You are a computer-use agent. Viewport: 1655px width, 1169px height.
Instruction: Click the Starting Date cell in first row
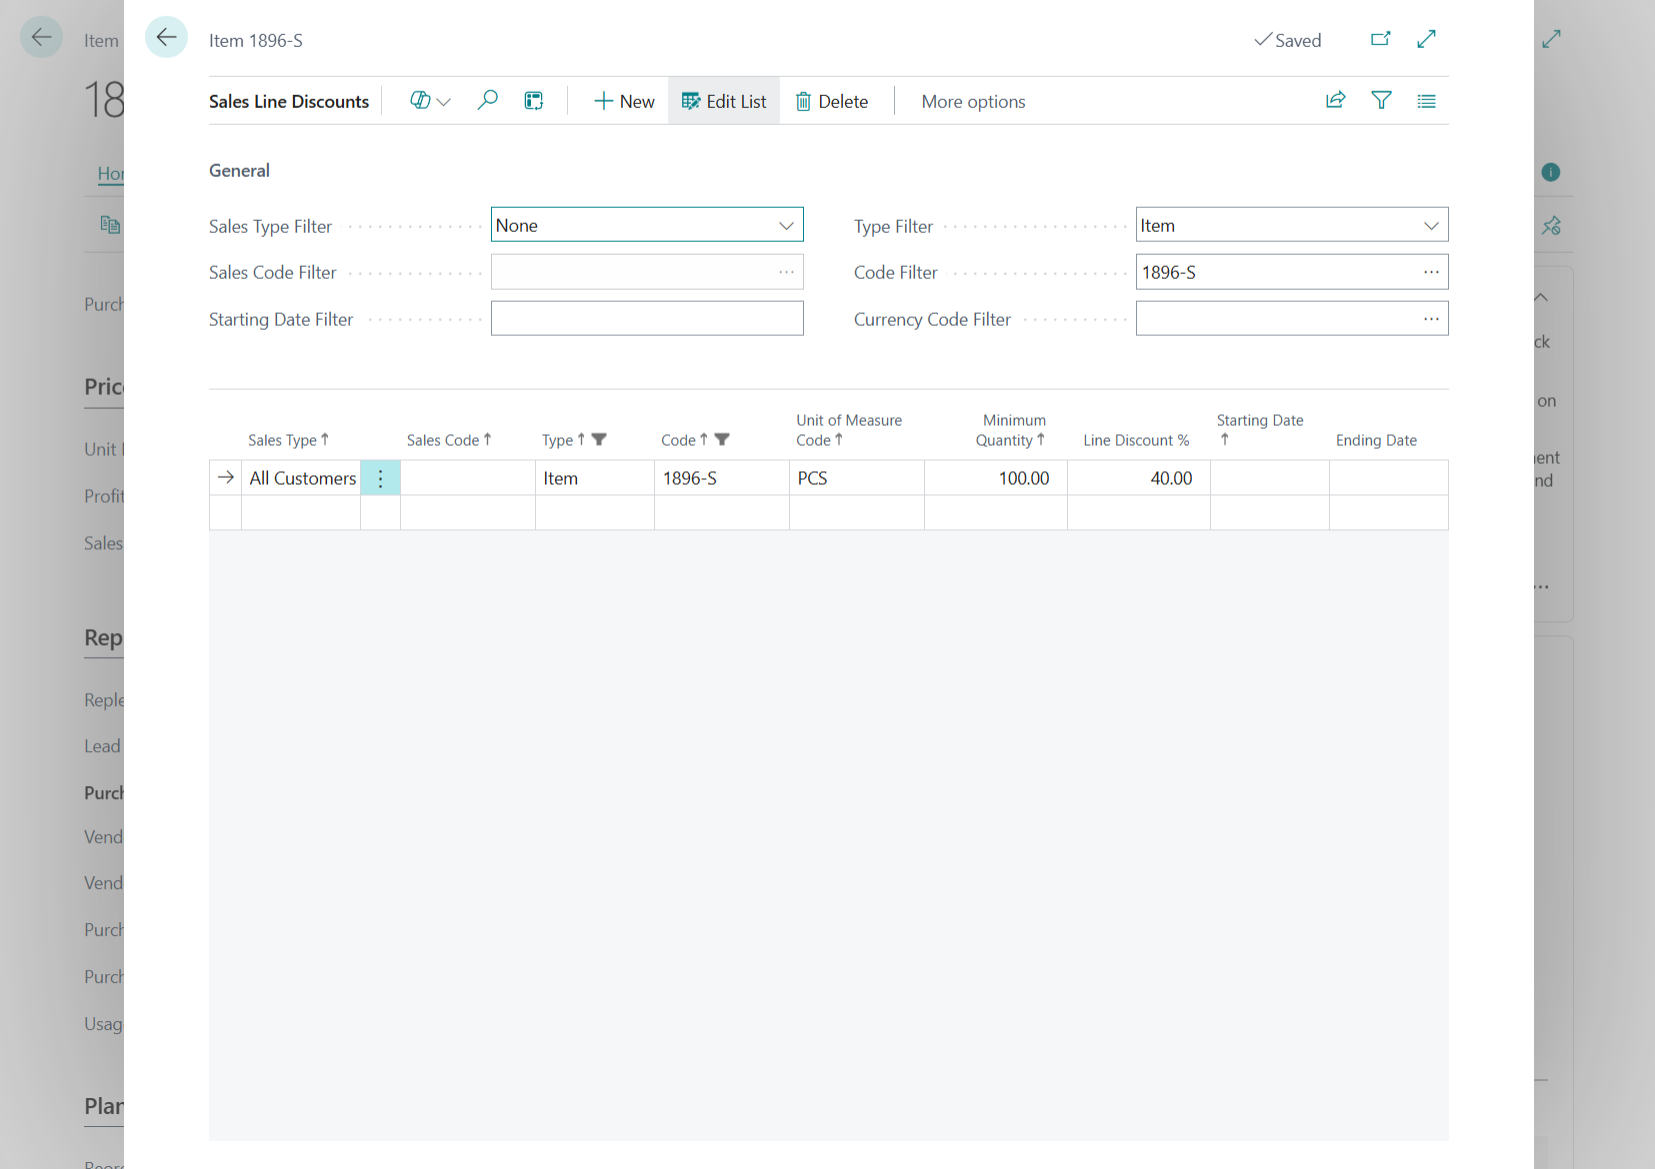(x=1270, y=478)
